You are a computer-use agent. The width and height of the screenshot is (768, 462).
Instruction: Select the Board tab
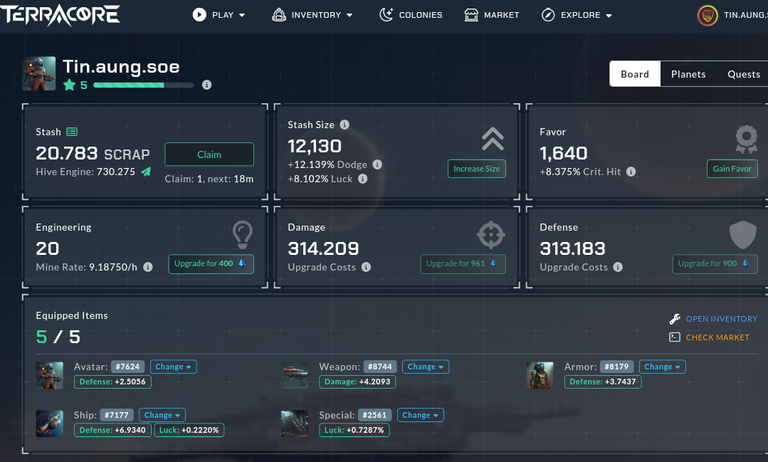coord(635,74)
